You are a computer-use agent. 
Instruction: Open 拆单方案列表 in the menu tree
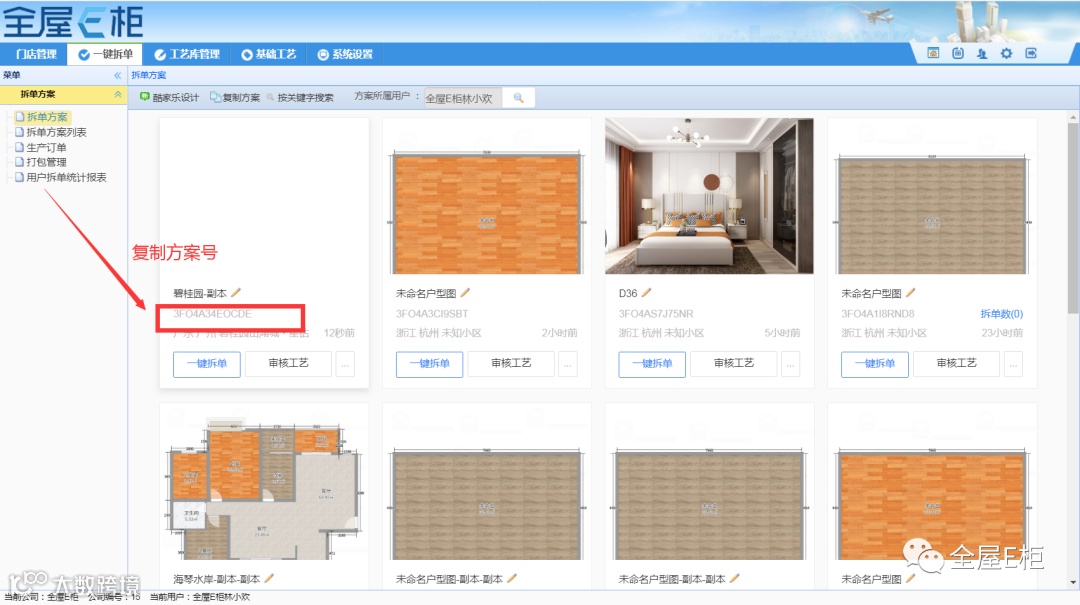51,132
